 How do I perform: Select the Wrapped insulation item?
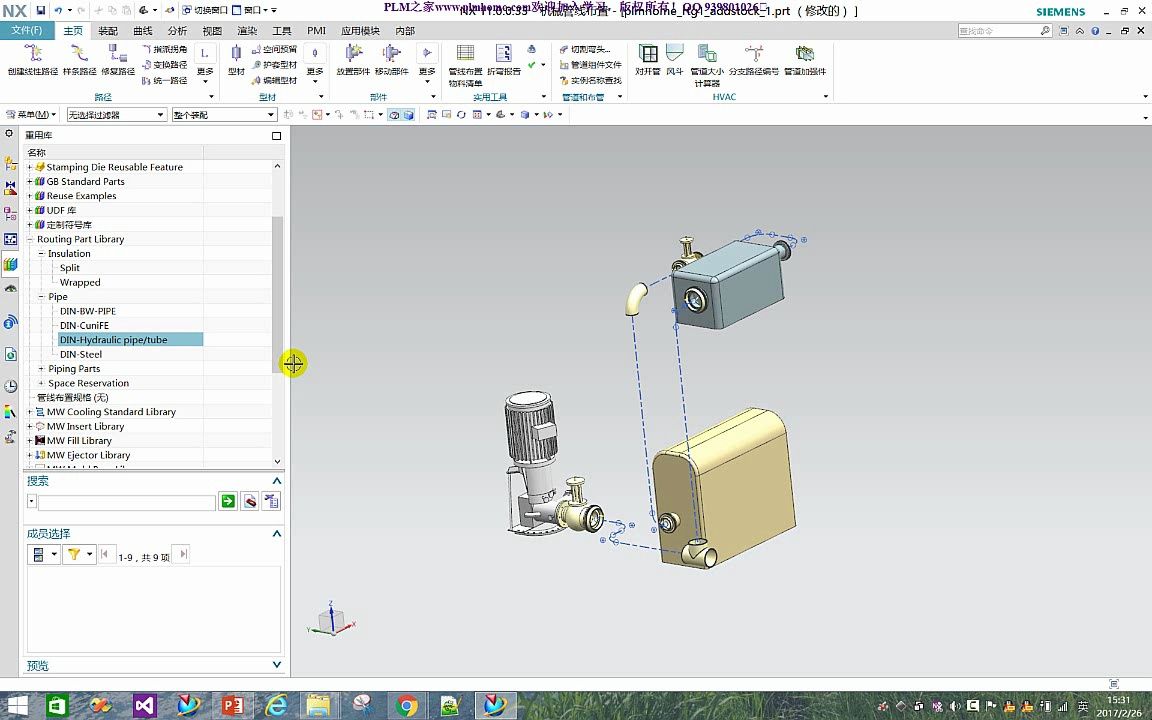(80, 282)
